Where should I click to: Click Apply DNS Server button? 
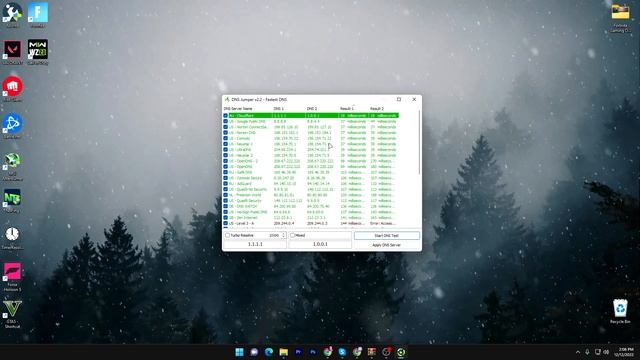pyautogui.click(x=387, y=245)
